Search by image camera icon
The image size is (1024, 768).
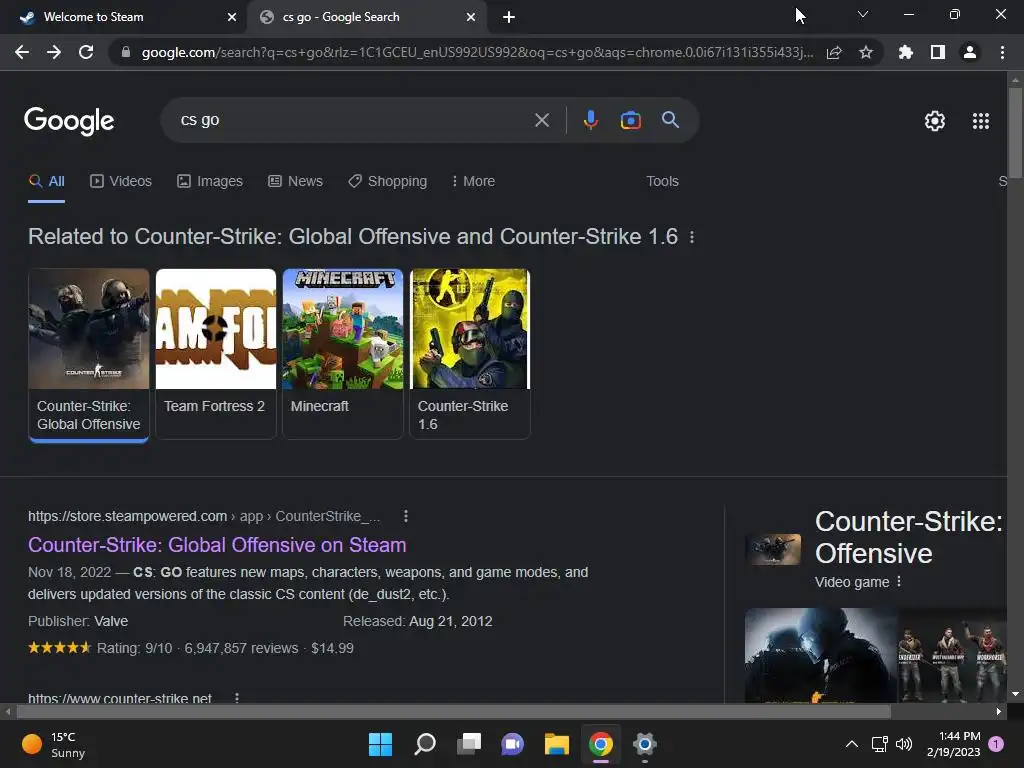630,120
